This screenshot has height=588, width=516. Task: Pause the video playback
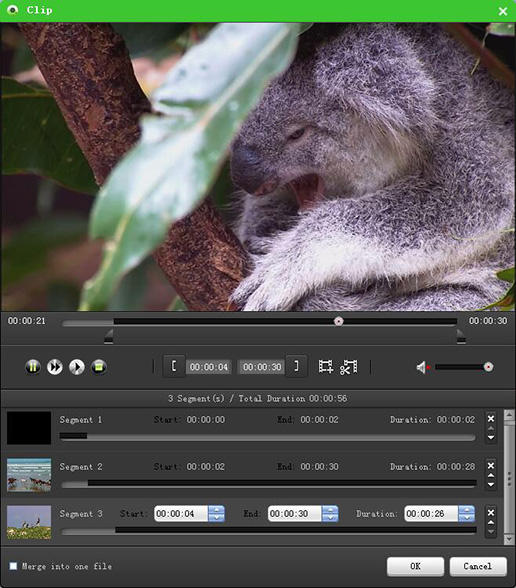pyautogui.click(x=33, y=367)
